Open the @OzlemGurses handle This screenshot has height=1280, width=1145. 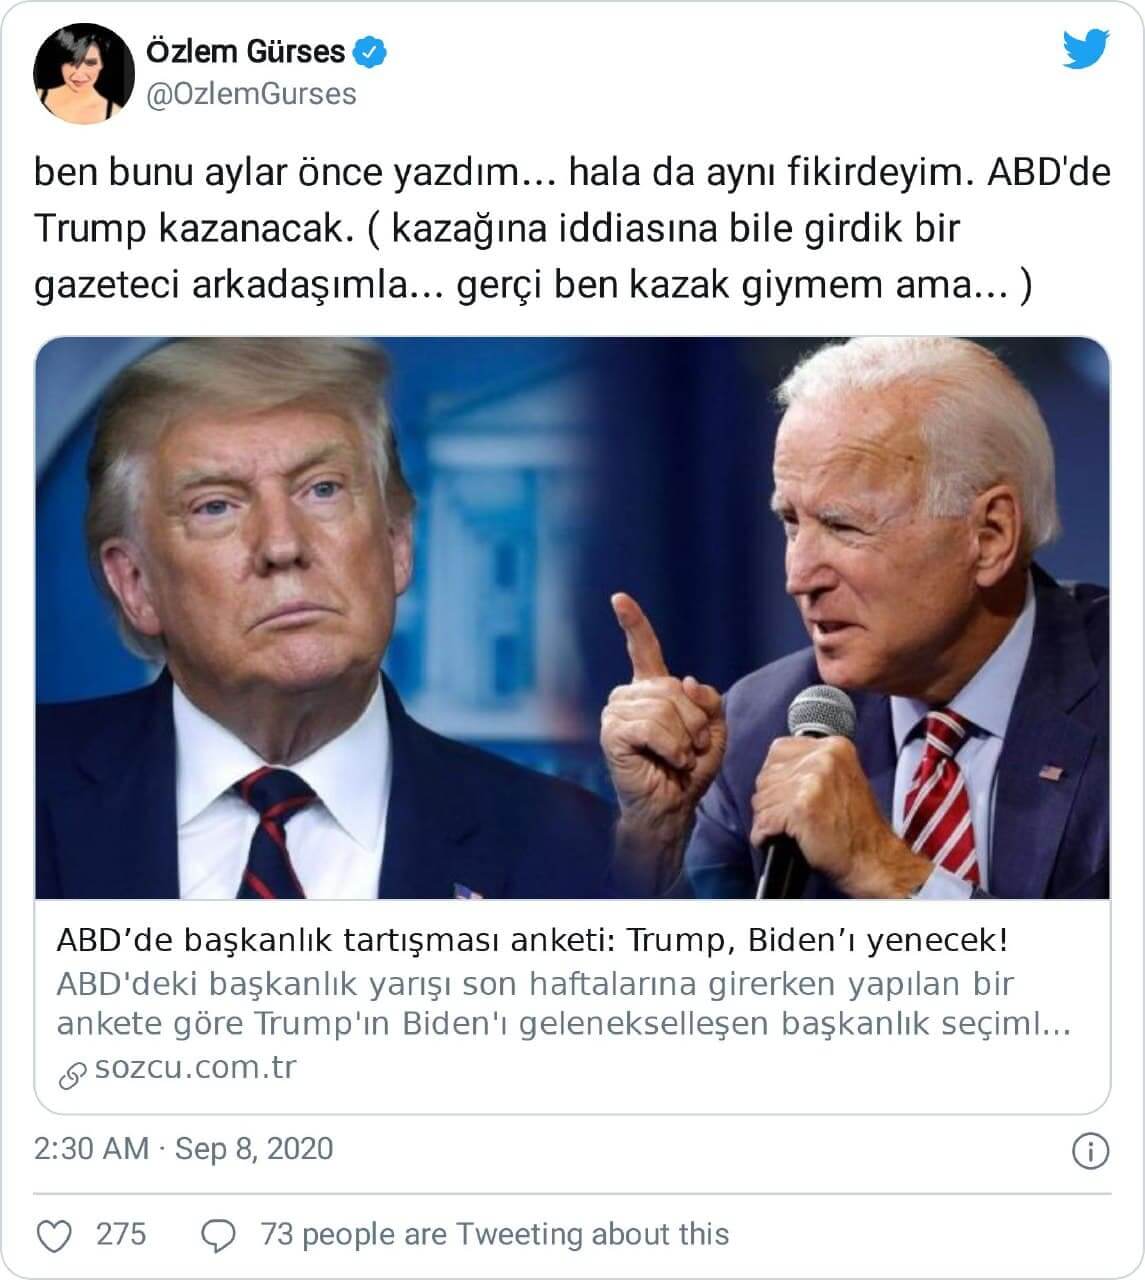pyautogui.click(x=251, y=94)
